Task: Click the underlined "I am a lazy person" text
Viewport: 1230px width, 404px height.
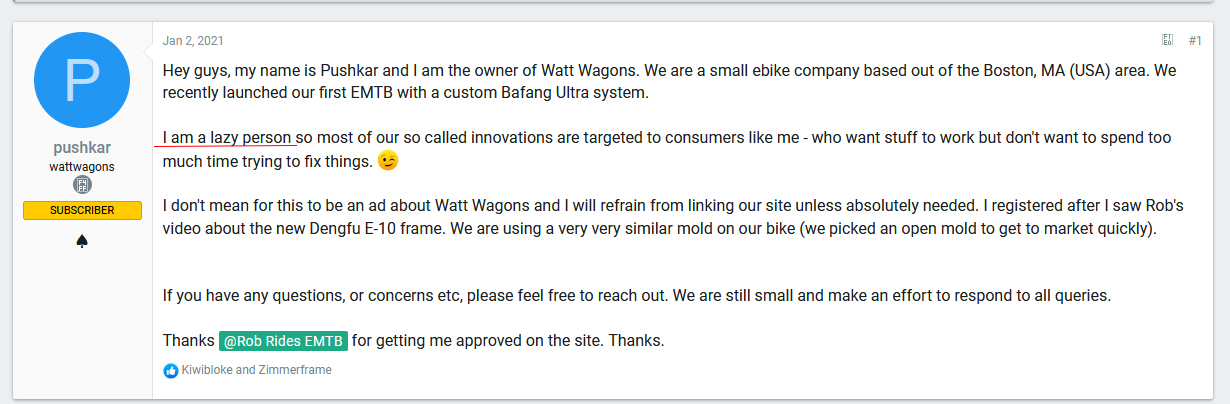Action: 227,137
